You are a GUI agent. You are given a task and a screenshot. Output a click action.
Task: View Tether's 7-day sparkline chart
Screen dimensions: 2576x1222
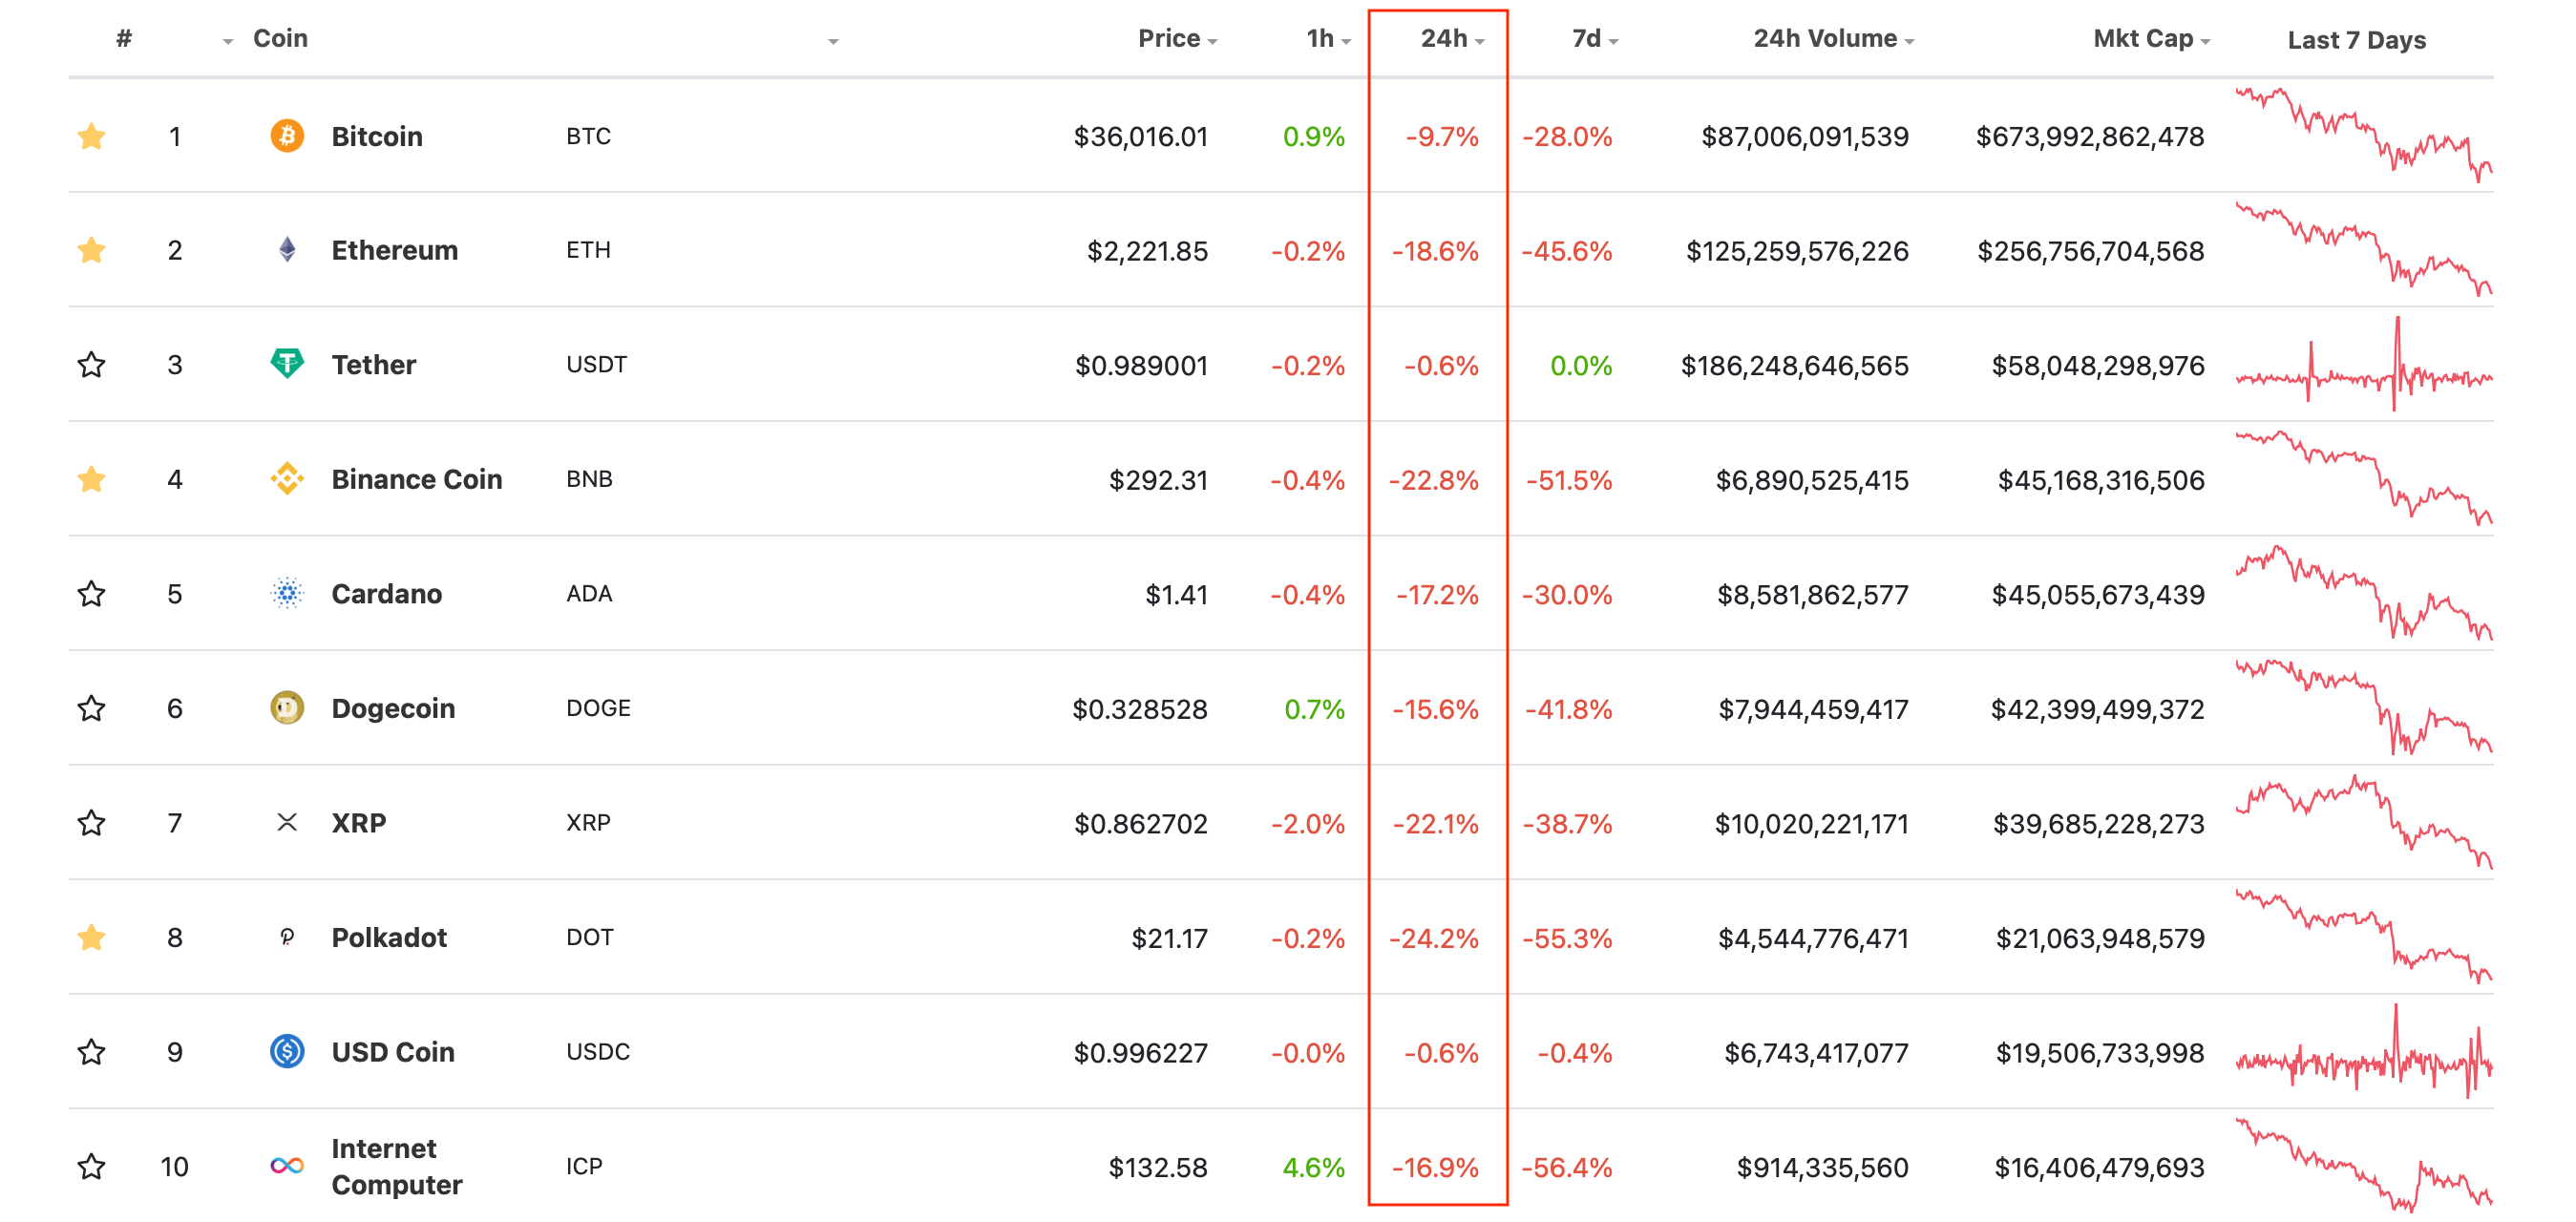pyautogui.click(x=2363, y=364)
